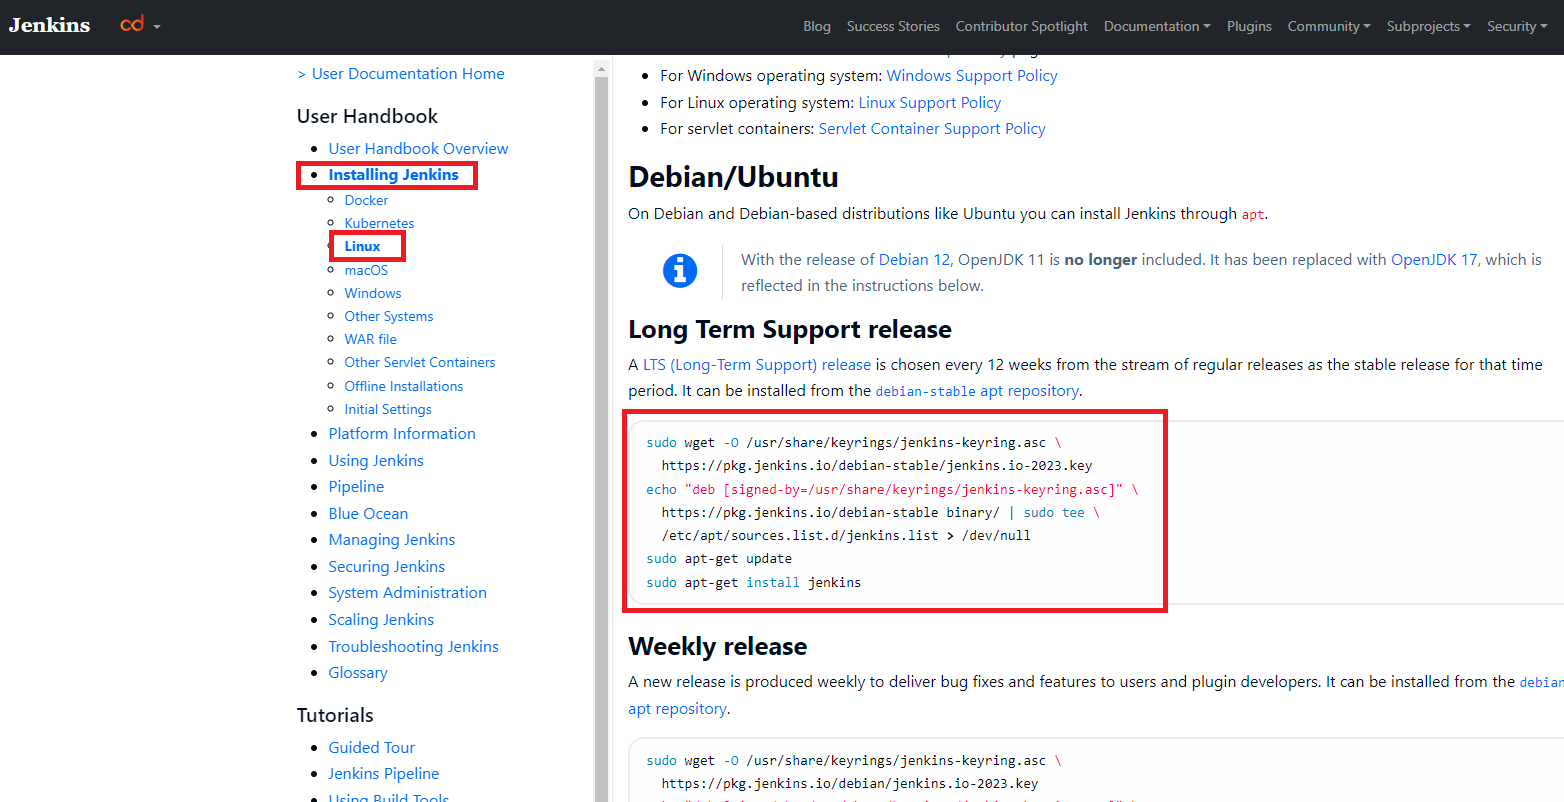Image resolution: width=1564 pixels, height=802 pixels.
Task: Open Offline Installations entry
Action: [404, 386]
